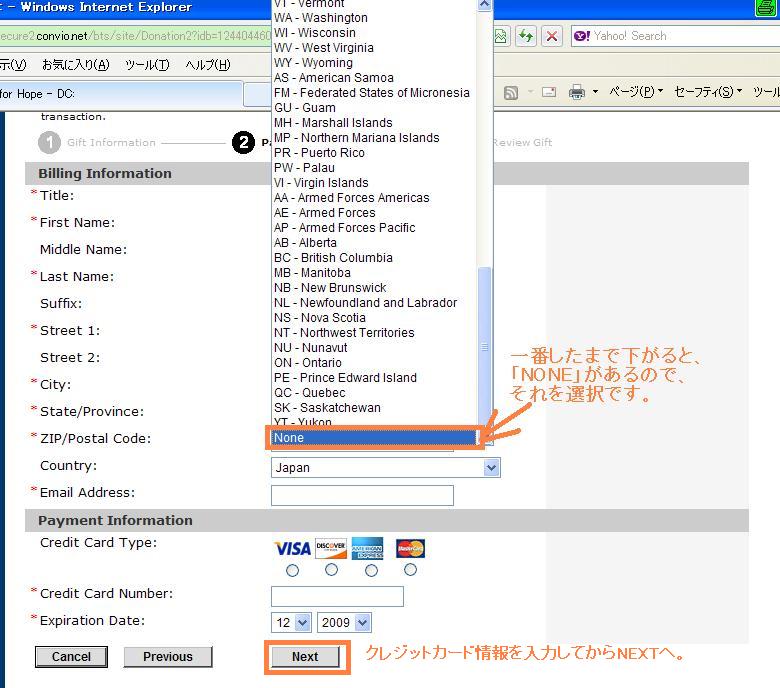
Task: Open the expiration year dropdown showing 2009
Action: 344,622
